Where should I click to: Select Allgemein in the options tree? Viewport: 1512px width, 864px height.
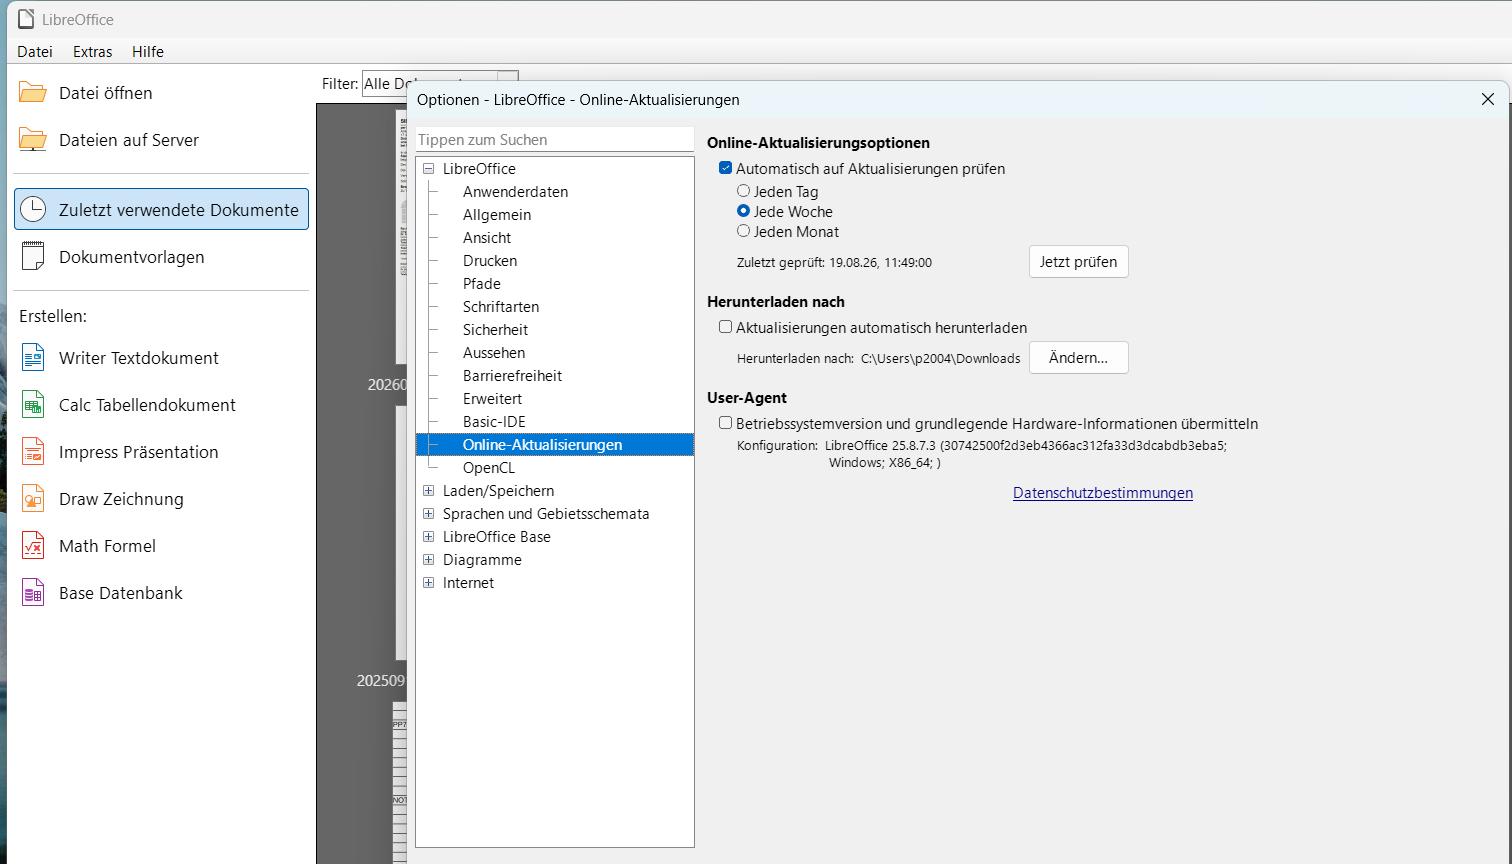(x=497, y=215)
